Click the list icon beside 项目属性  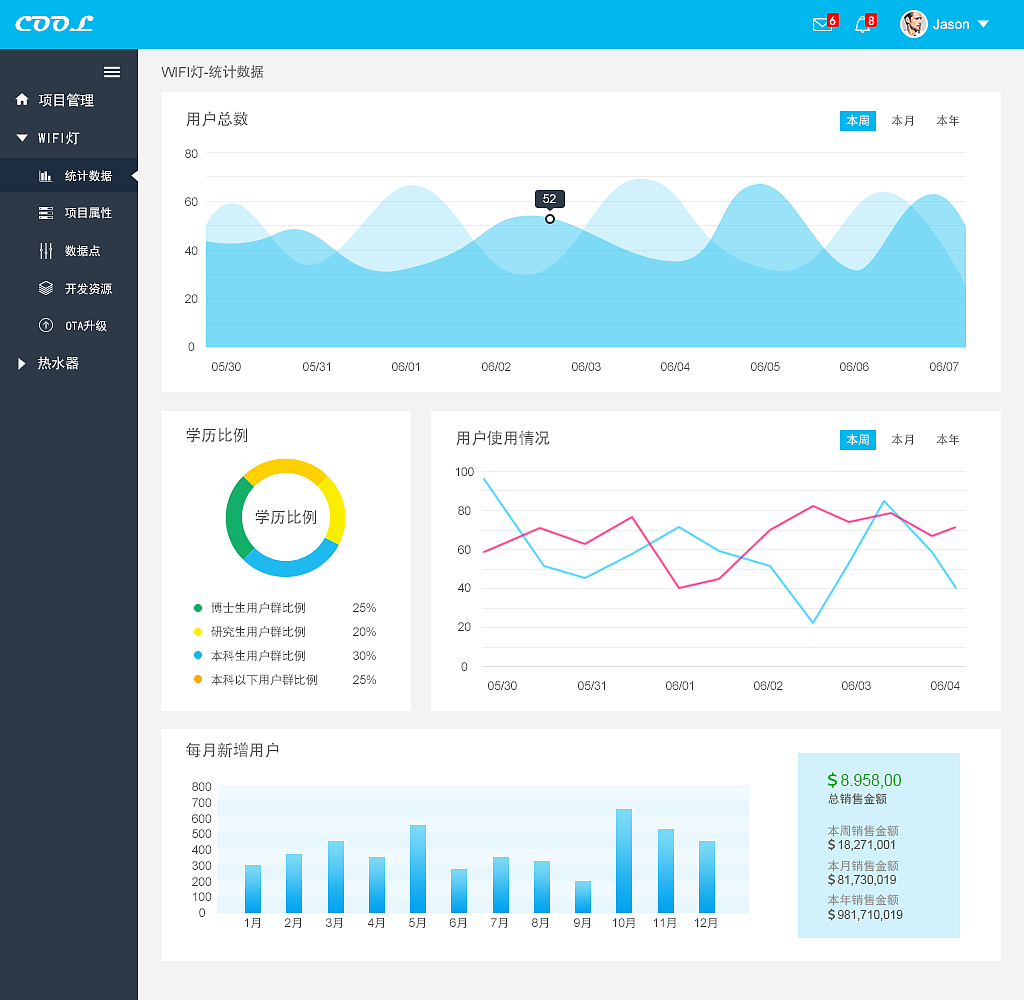46,213
